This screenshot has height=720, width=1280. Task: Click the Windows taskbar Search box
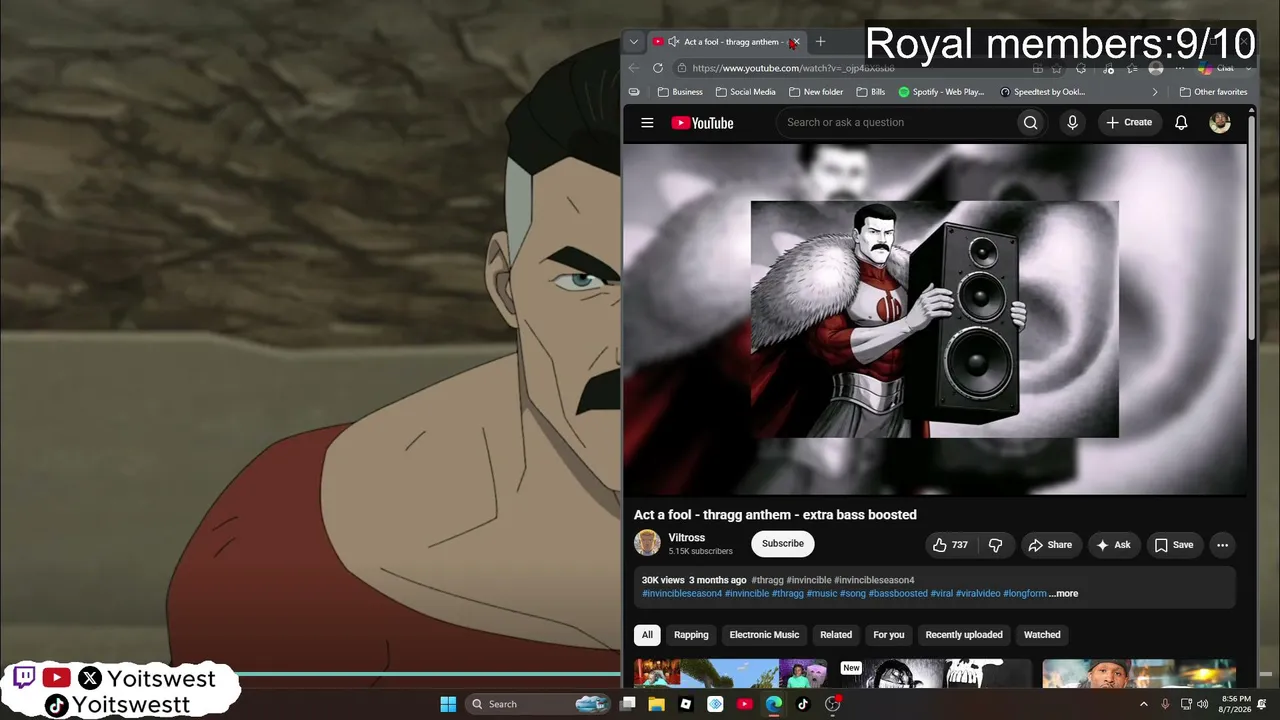539,704
